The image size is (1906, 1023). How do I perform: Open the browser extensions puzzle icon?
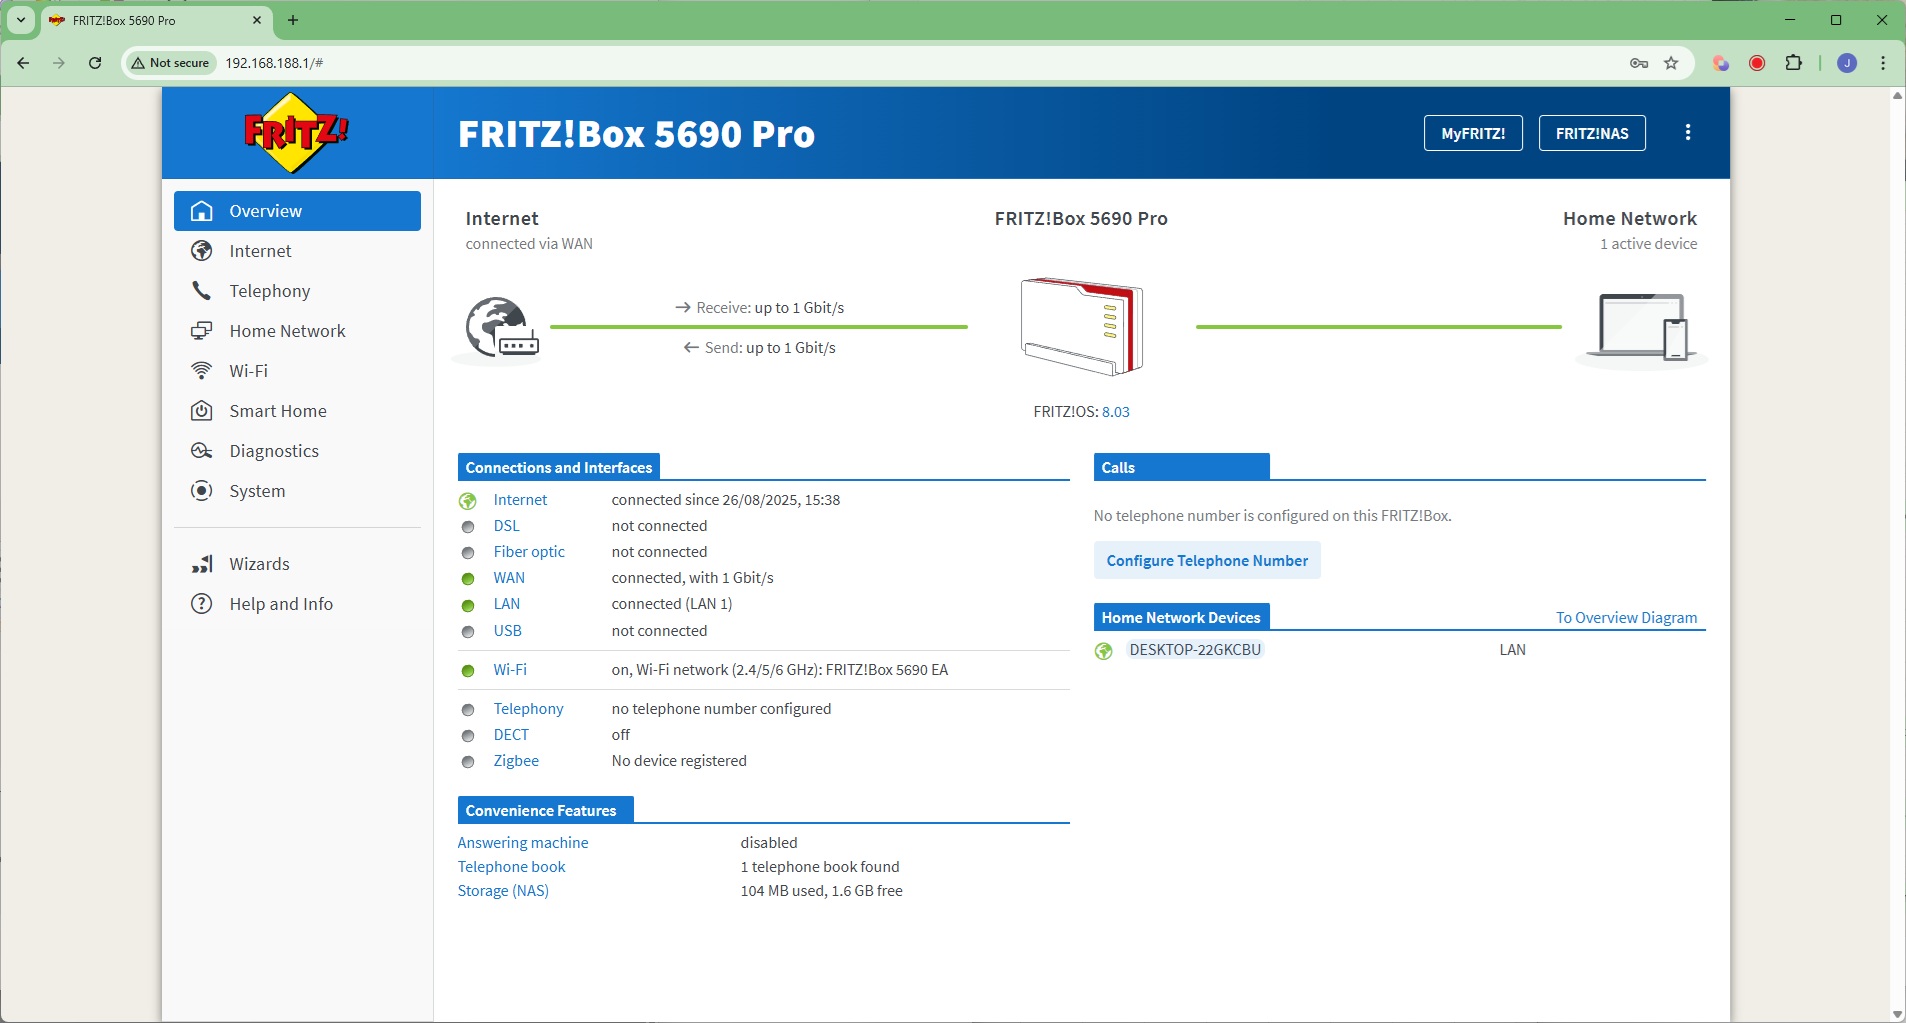(1794, 63)
